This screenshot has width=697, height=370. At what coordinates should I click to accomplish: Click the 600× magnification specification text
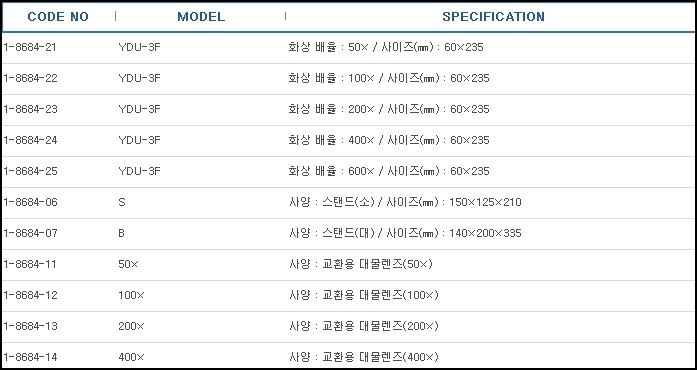389,171
